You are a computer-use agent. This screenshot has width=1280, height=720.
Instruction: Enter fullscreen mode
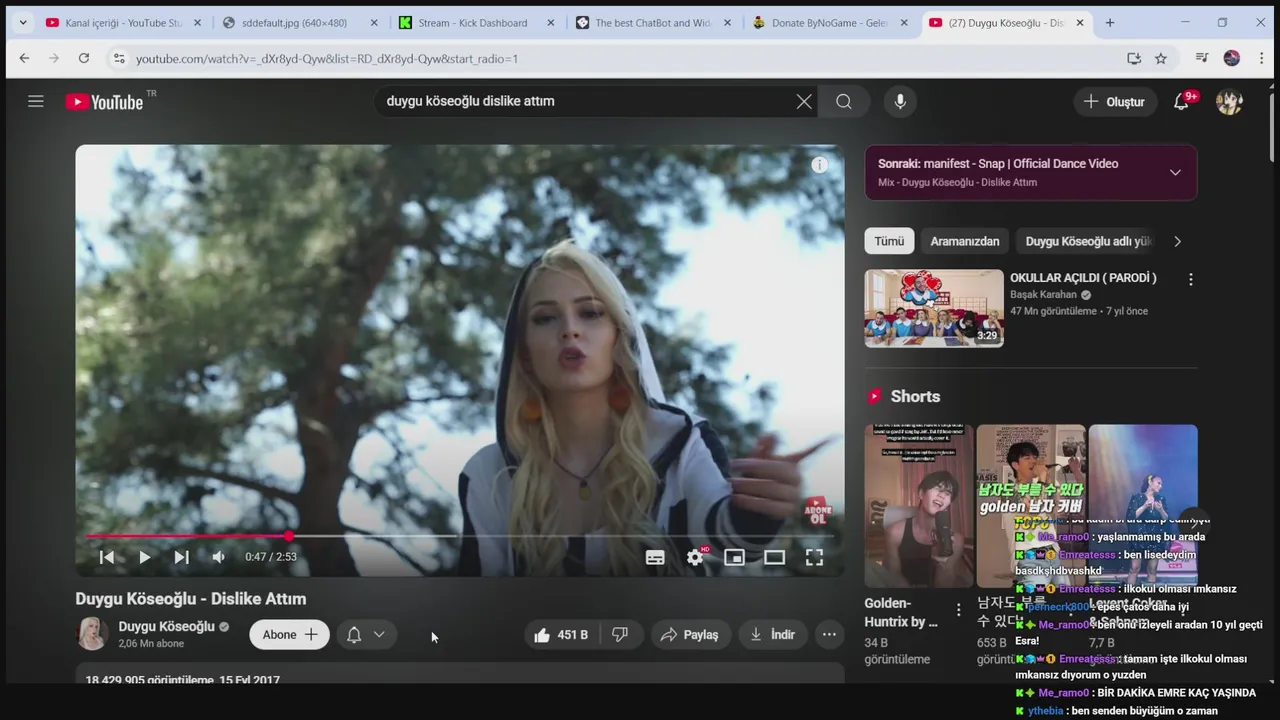pos(814,557)
